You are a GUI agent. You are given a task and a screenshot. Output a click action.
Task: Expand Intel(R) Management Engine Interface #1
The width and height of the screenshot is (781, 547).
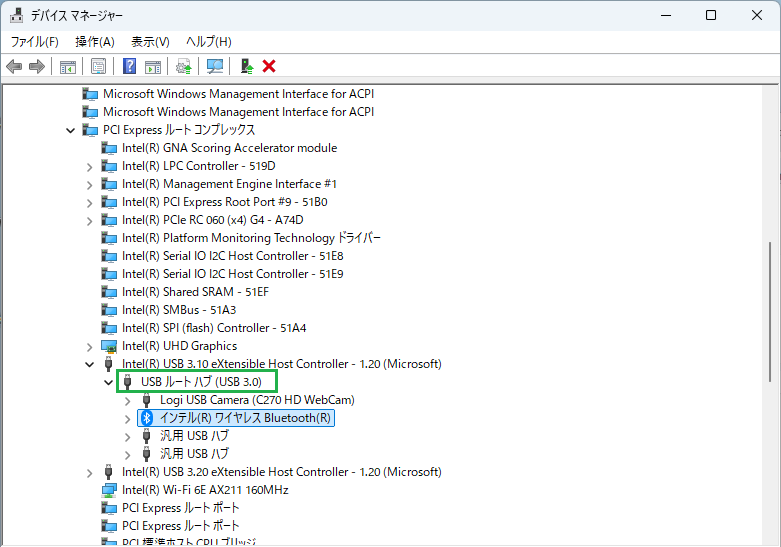(90, 185)
